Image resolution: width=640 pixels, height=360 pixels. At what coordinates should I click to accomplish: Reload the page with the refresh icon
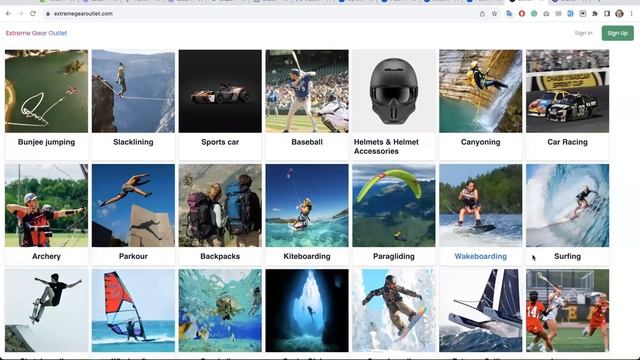point(33,13)
